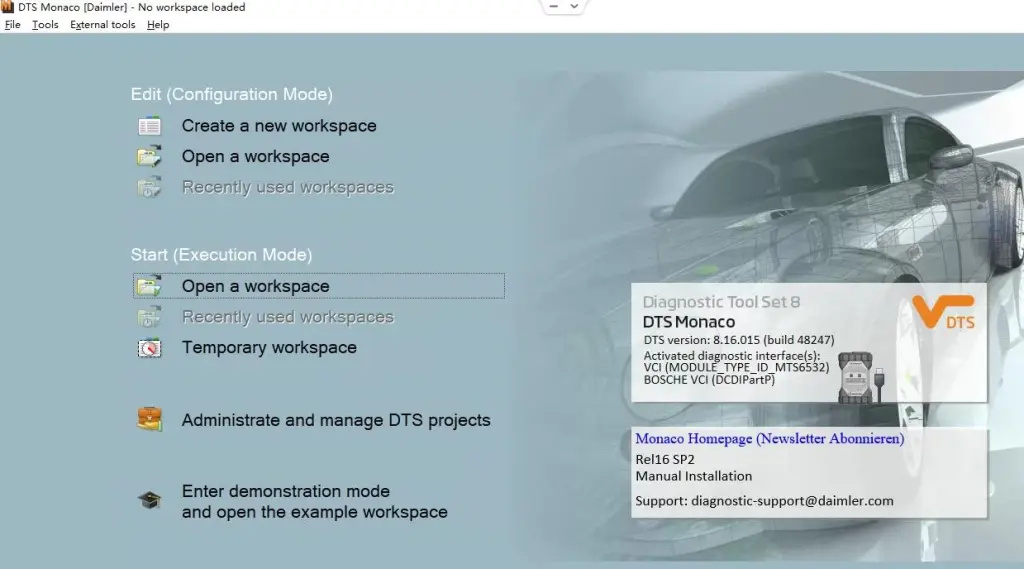The width and height of the screenshot is (1024, 569).
Task: Open the Help menu
Action: 158,25
